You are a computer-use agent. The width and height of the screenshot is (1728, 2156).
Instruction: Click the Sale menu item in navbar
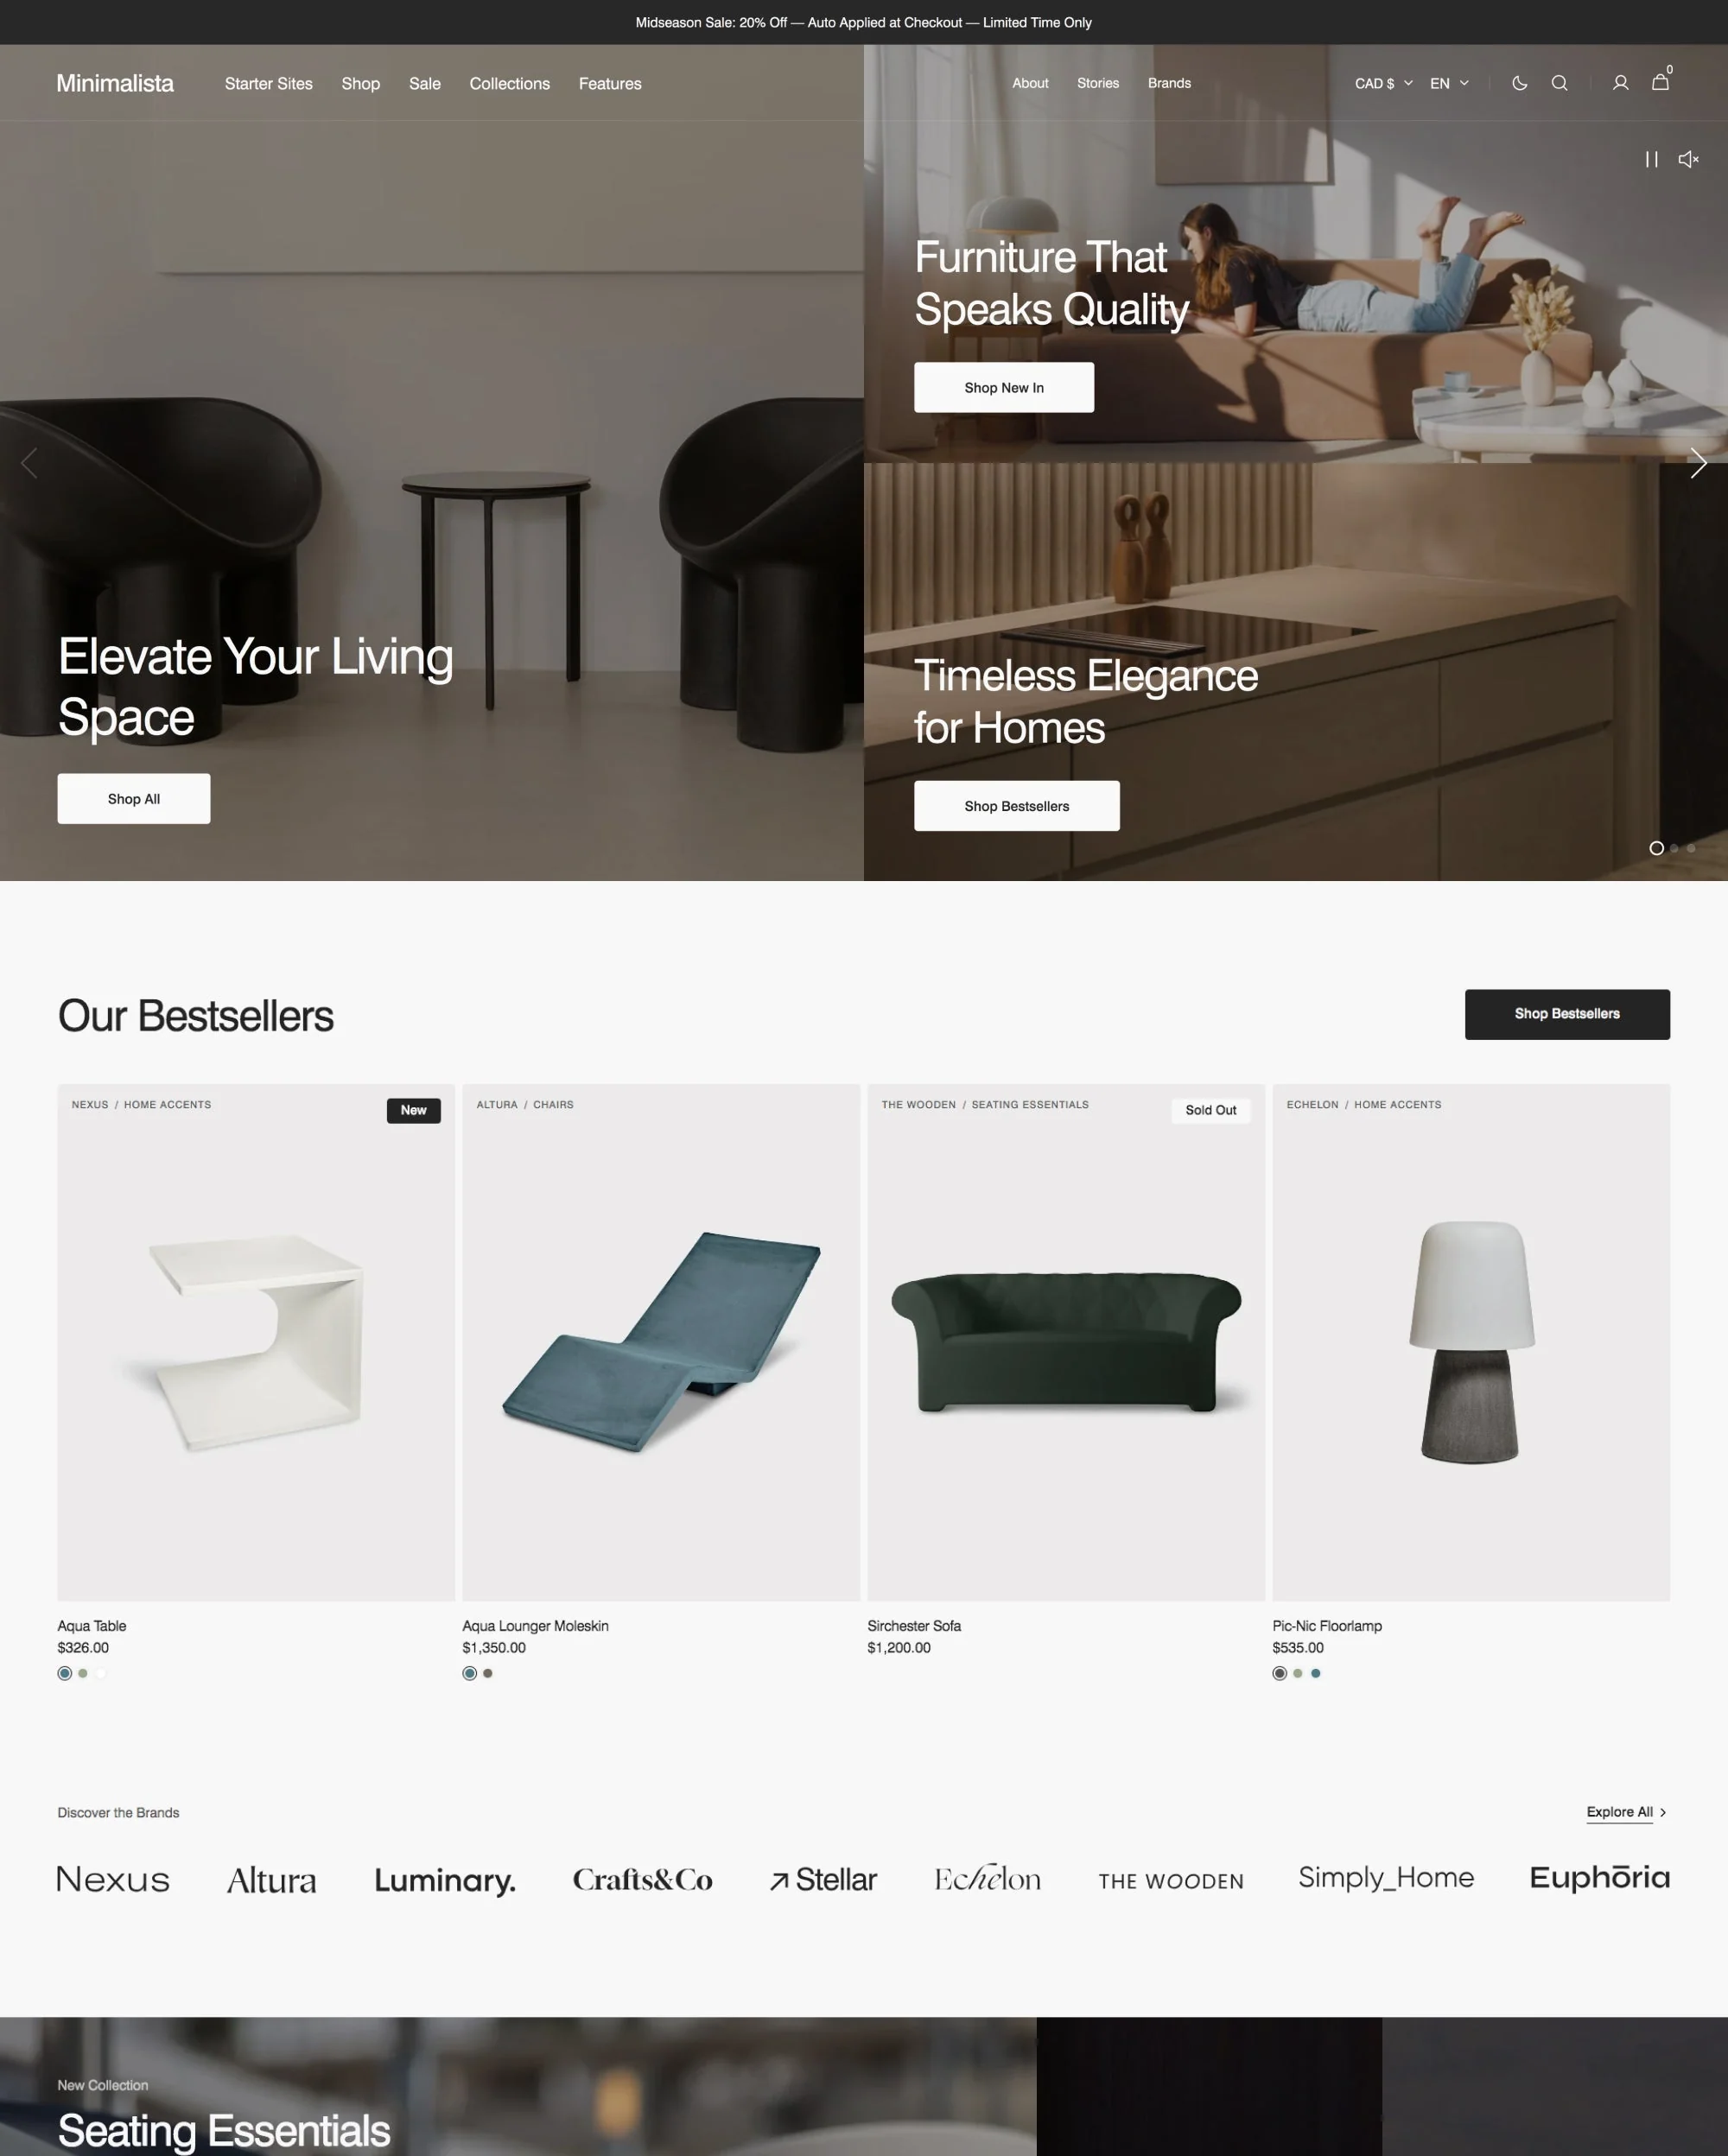tap(423, 85)
